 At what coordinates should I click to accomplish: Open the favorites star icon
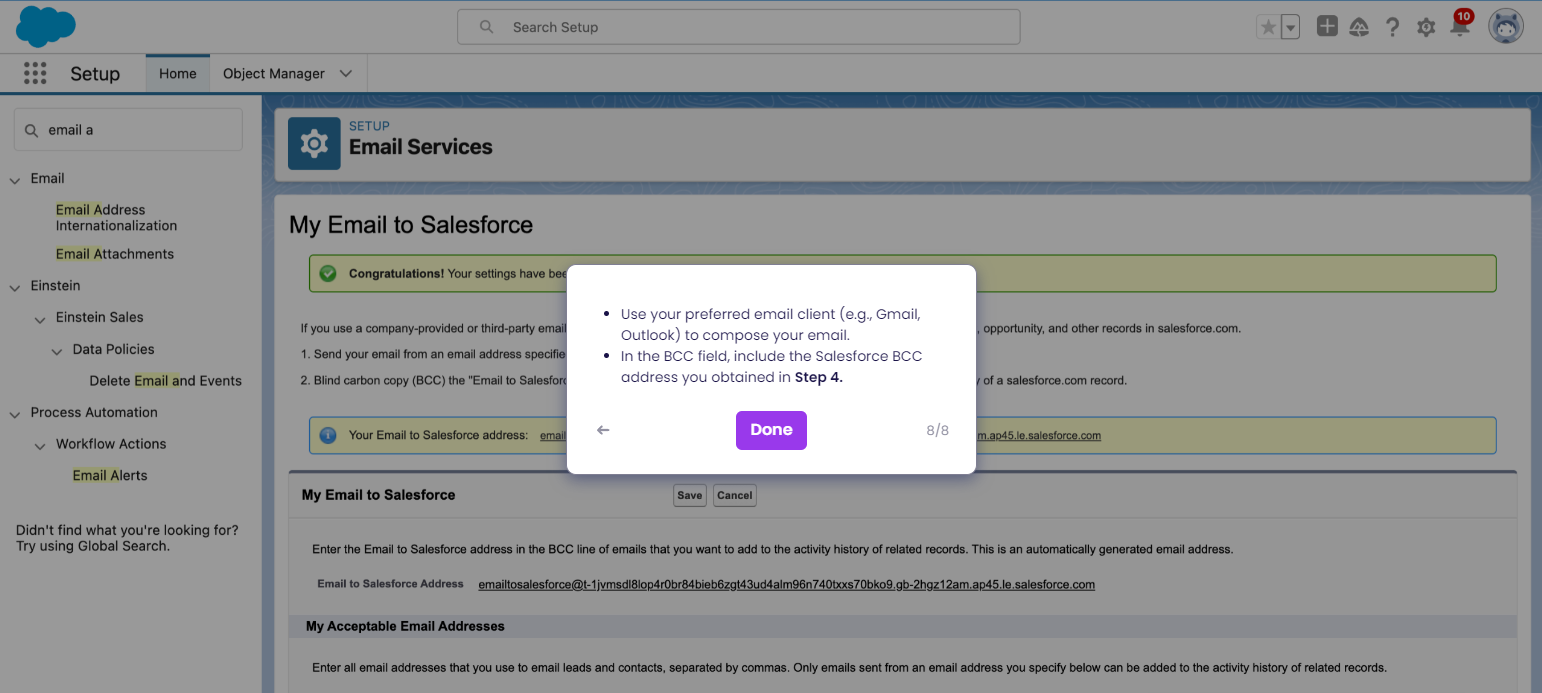coord(1268,27)
